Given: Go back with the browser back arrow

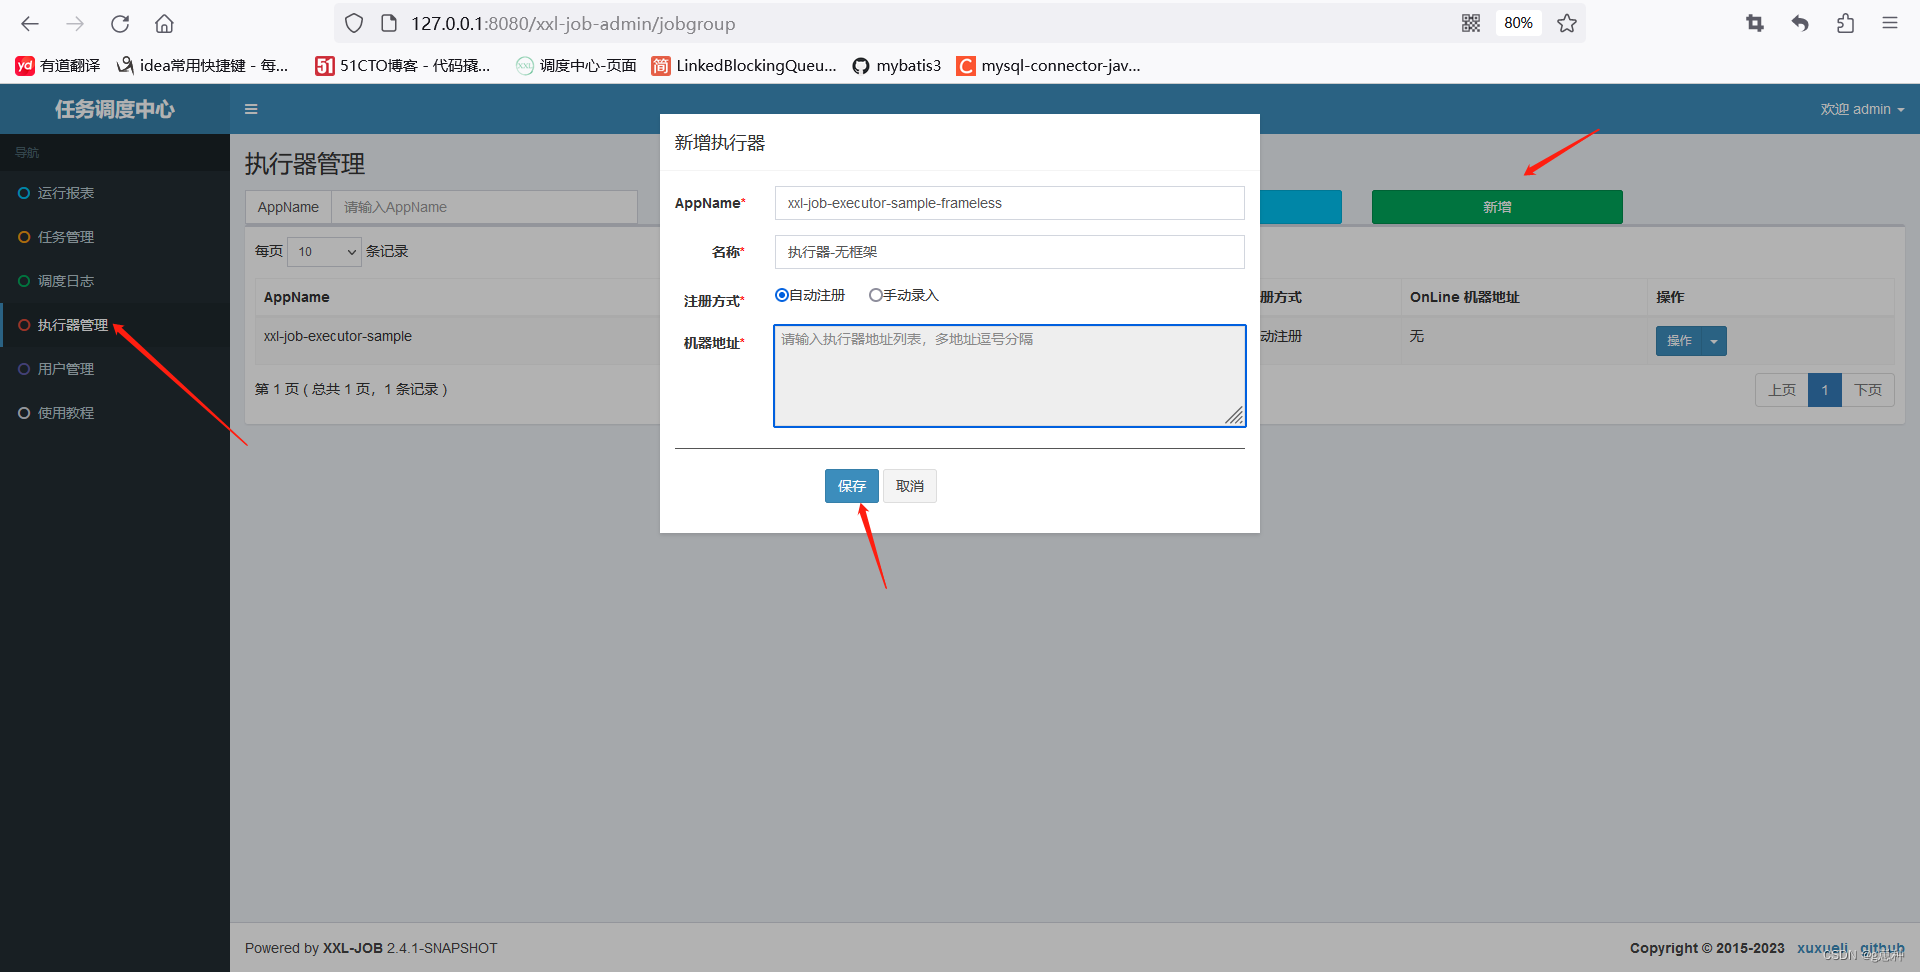Looking at the screenshot, I should (x=30, y=23).
